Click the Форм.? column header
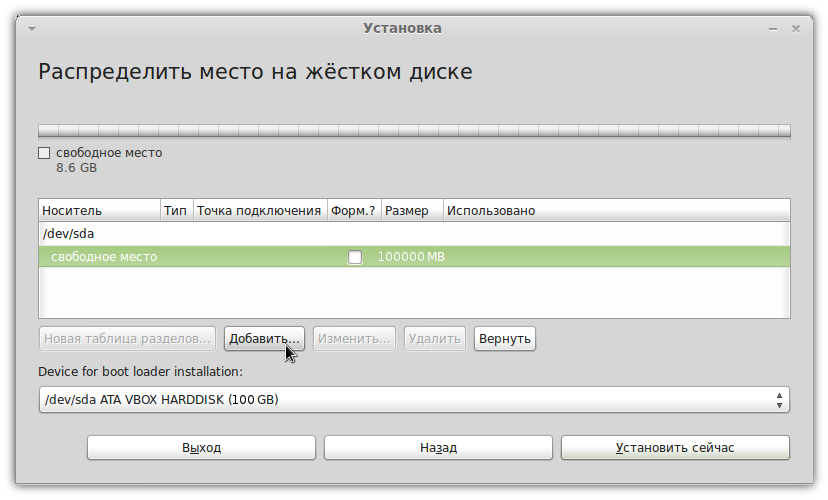Viewport: 828px width, 500px height. [x=354, y=211]
